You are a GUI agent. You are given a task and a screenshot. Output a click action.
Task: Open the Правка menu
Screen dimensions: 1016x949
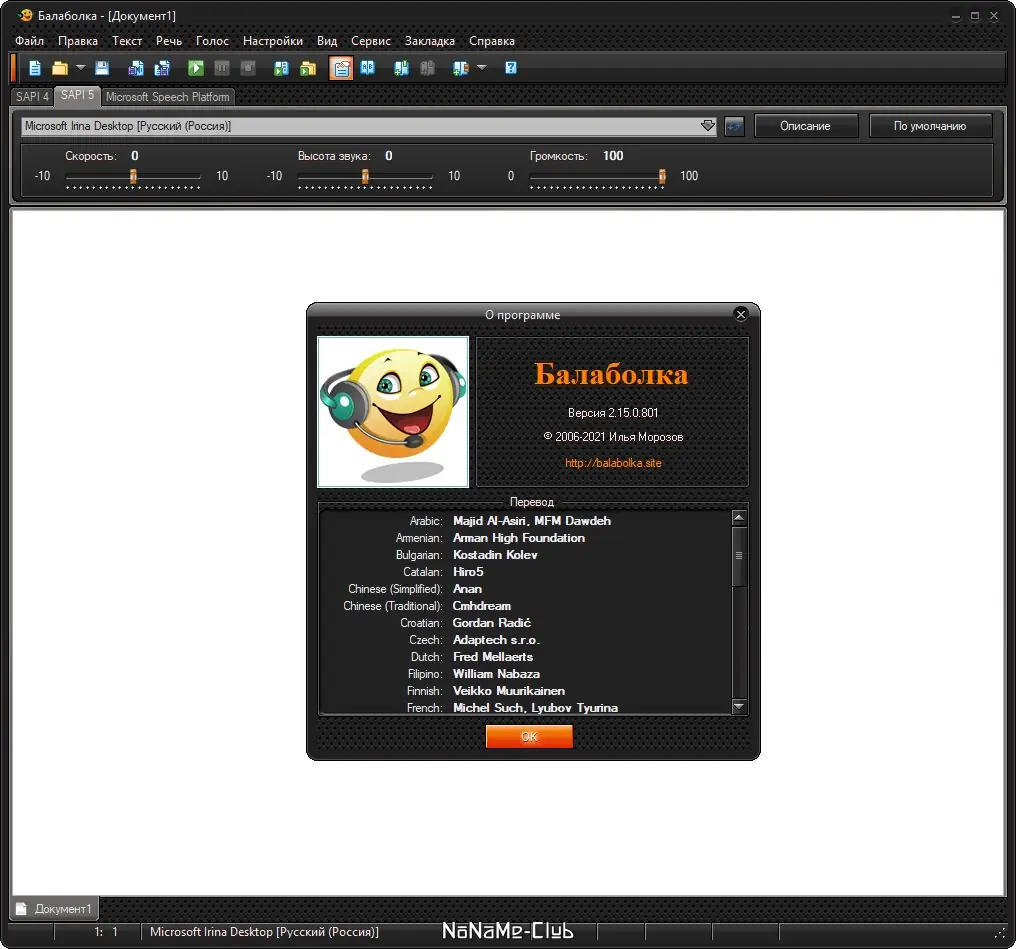coord(78,41)
